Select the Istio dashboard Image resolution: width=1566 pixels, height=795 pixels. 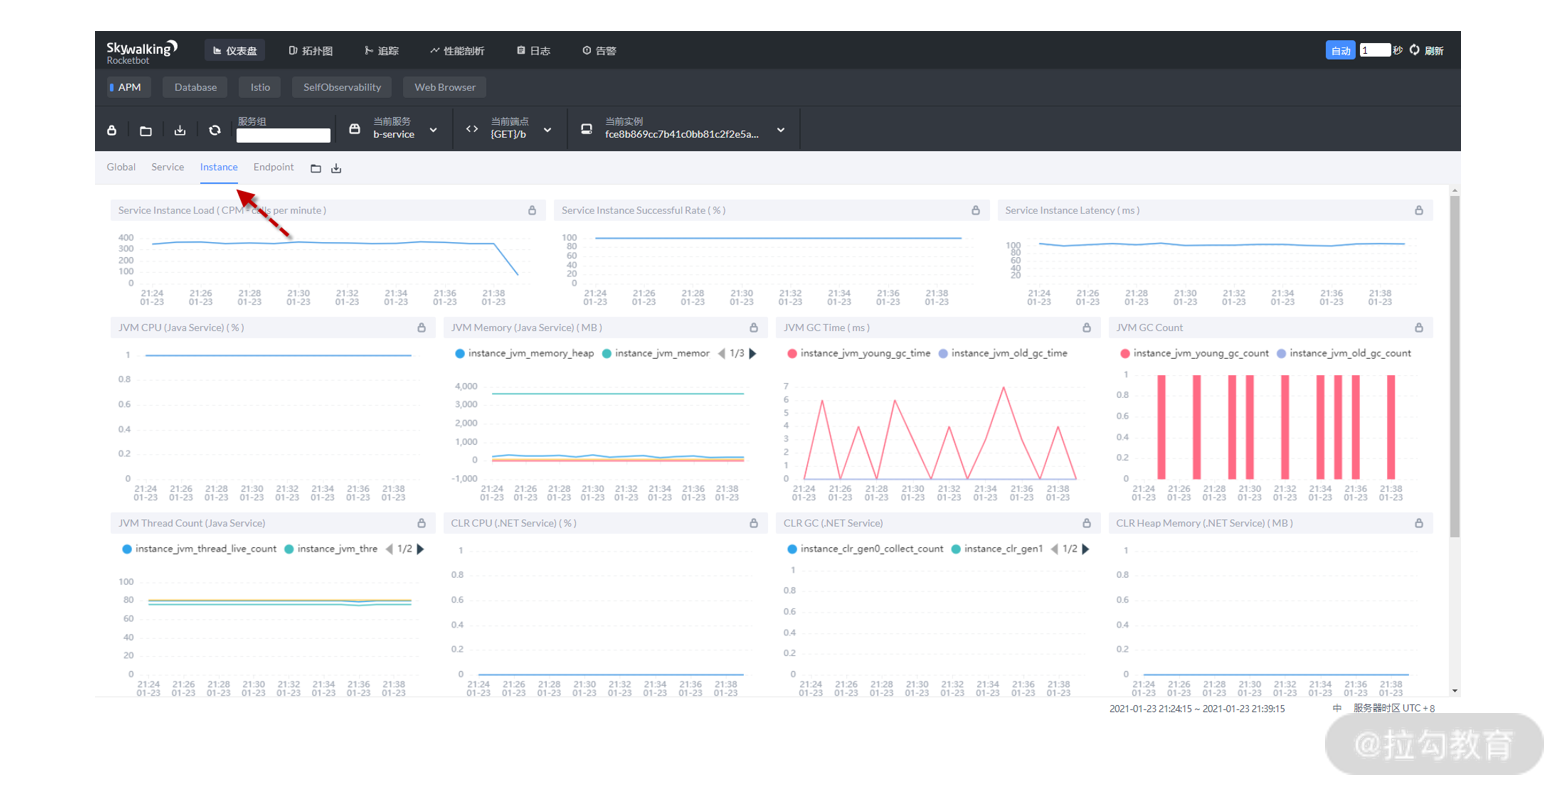point(260,87)
